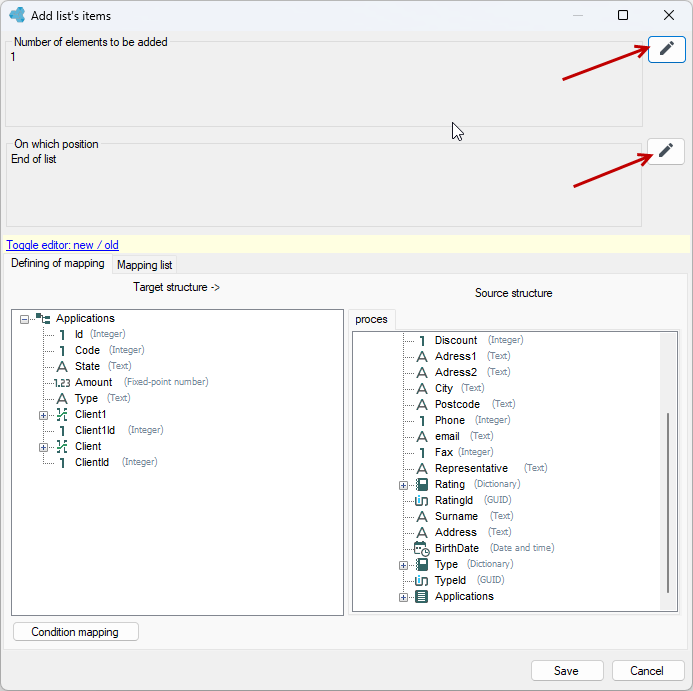Click the integer icon beside ClientId
This screenshot has width=693, height=691.
(x=62, y=462)
